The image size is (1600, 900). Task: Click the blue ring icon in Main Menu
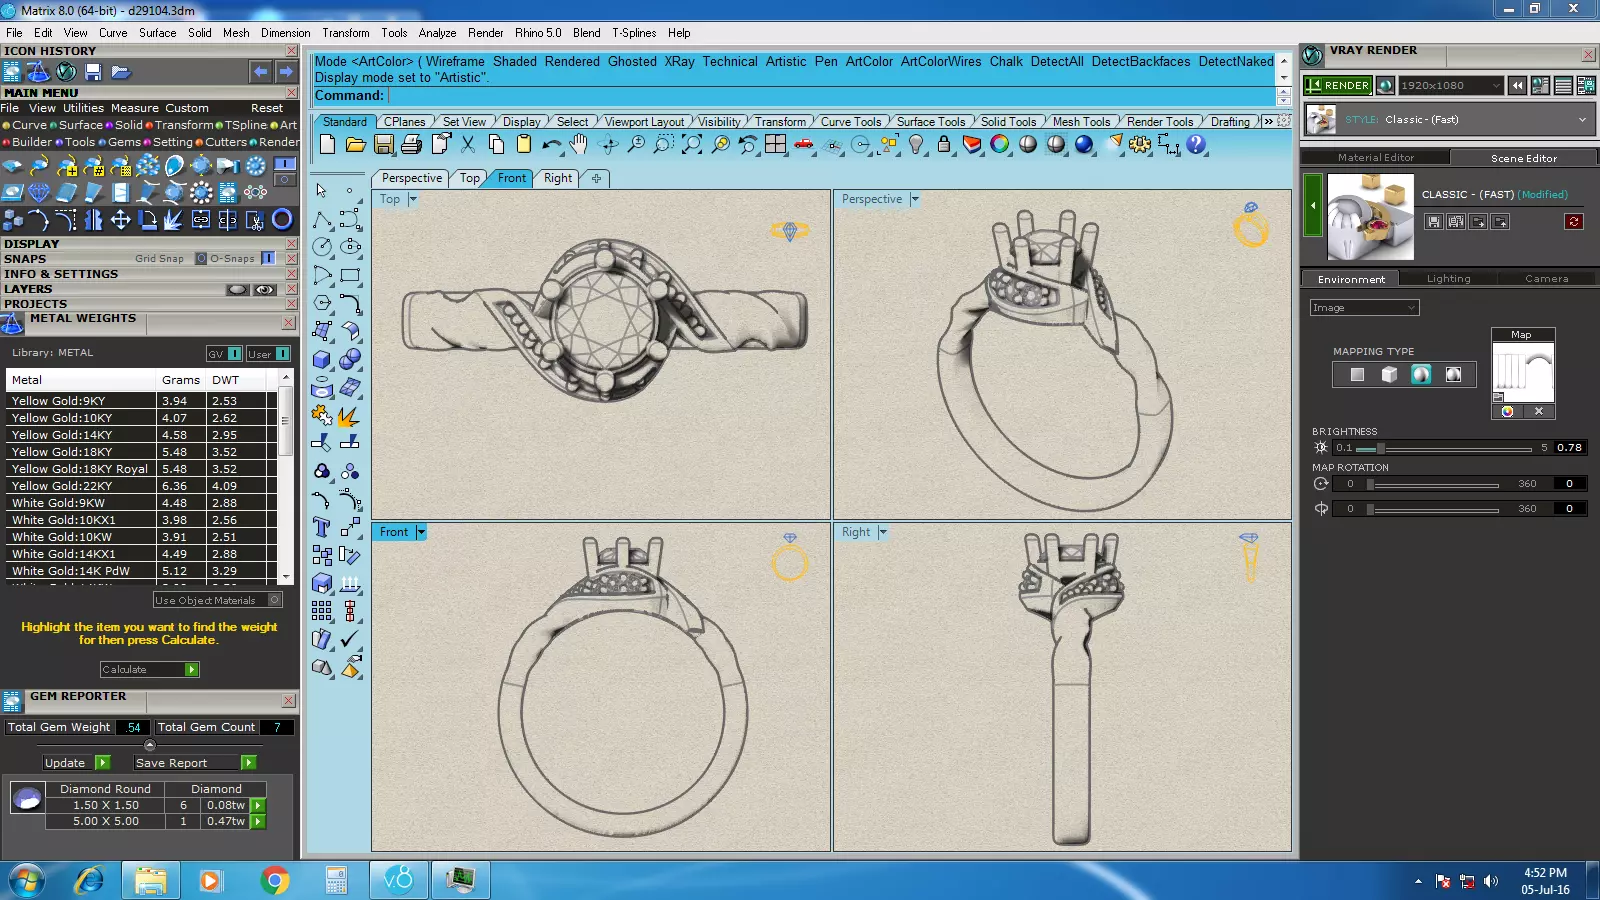[282, 219]
